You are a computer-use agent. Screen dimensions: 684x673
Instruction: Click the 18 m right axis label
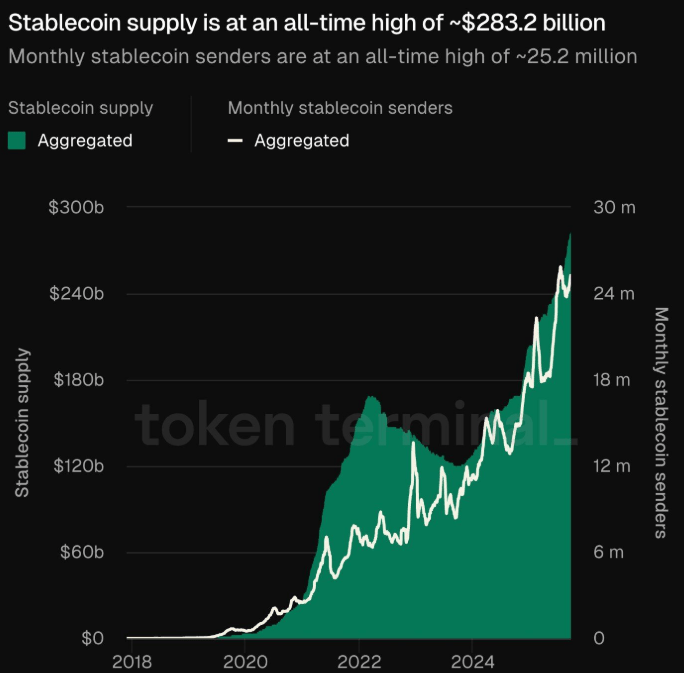point(614,380)
